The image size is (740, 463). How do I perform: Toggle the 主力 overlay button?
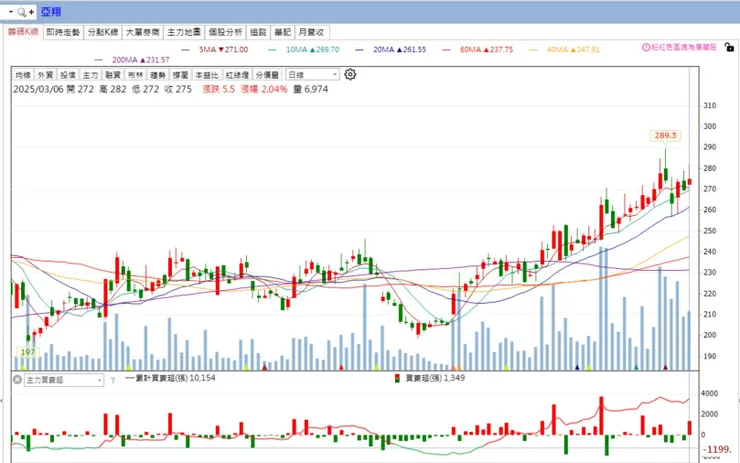[x=90, y=75]
